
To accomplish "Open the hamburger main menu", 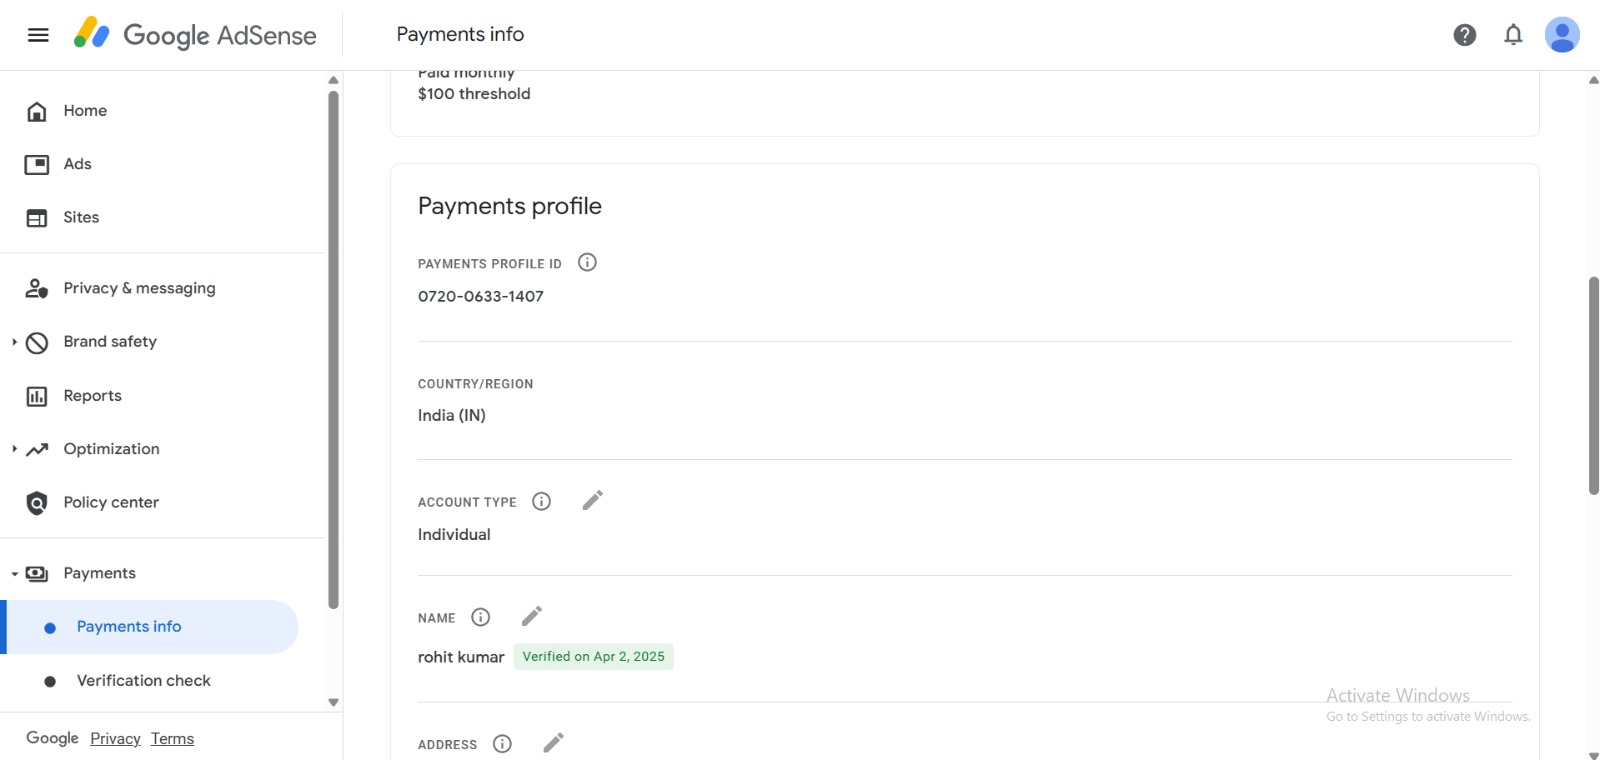I will 38,35.
